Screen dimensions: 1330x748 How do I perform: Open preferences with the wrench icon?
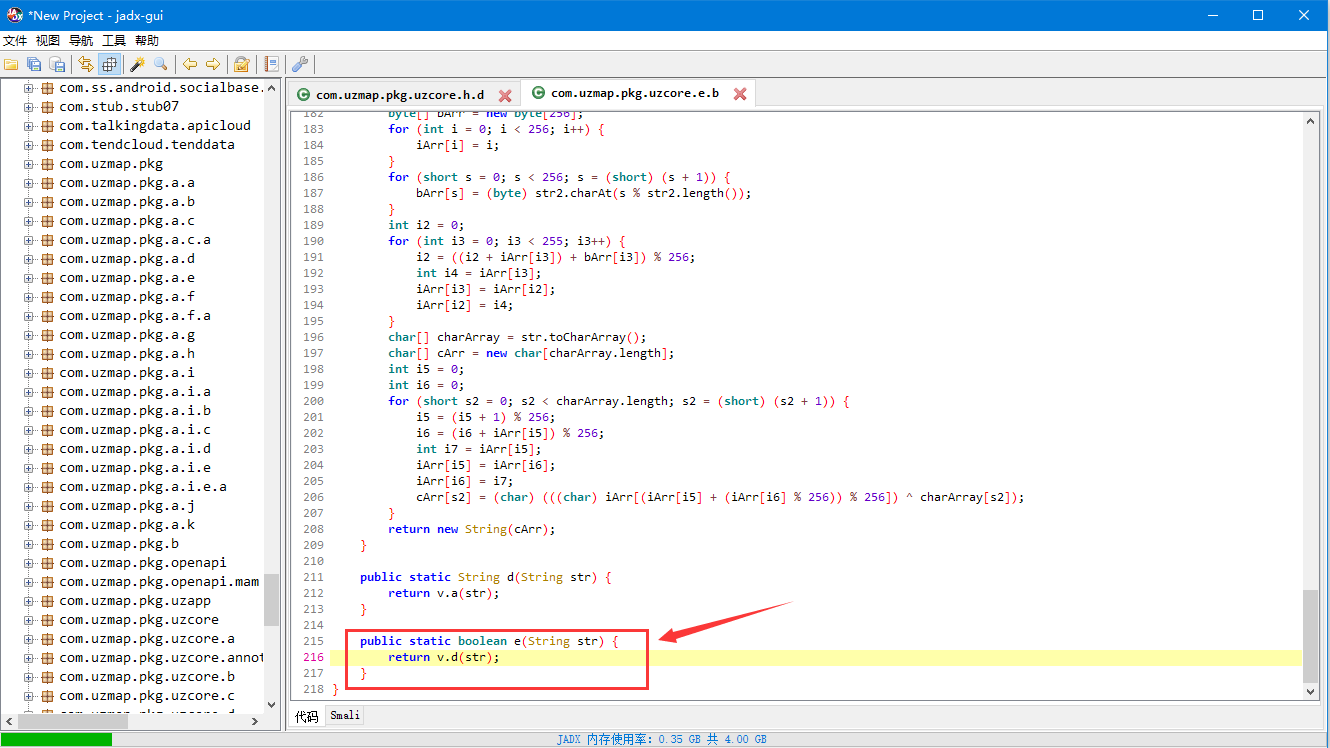pos(299,64)
